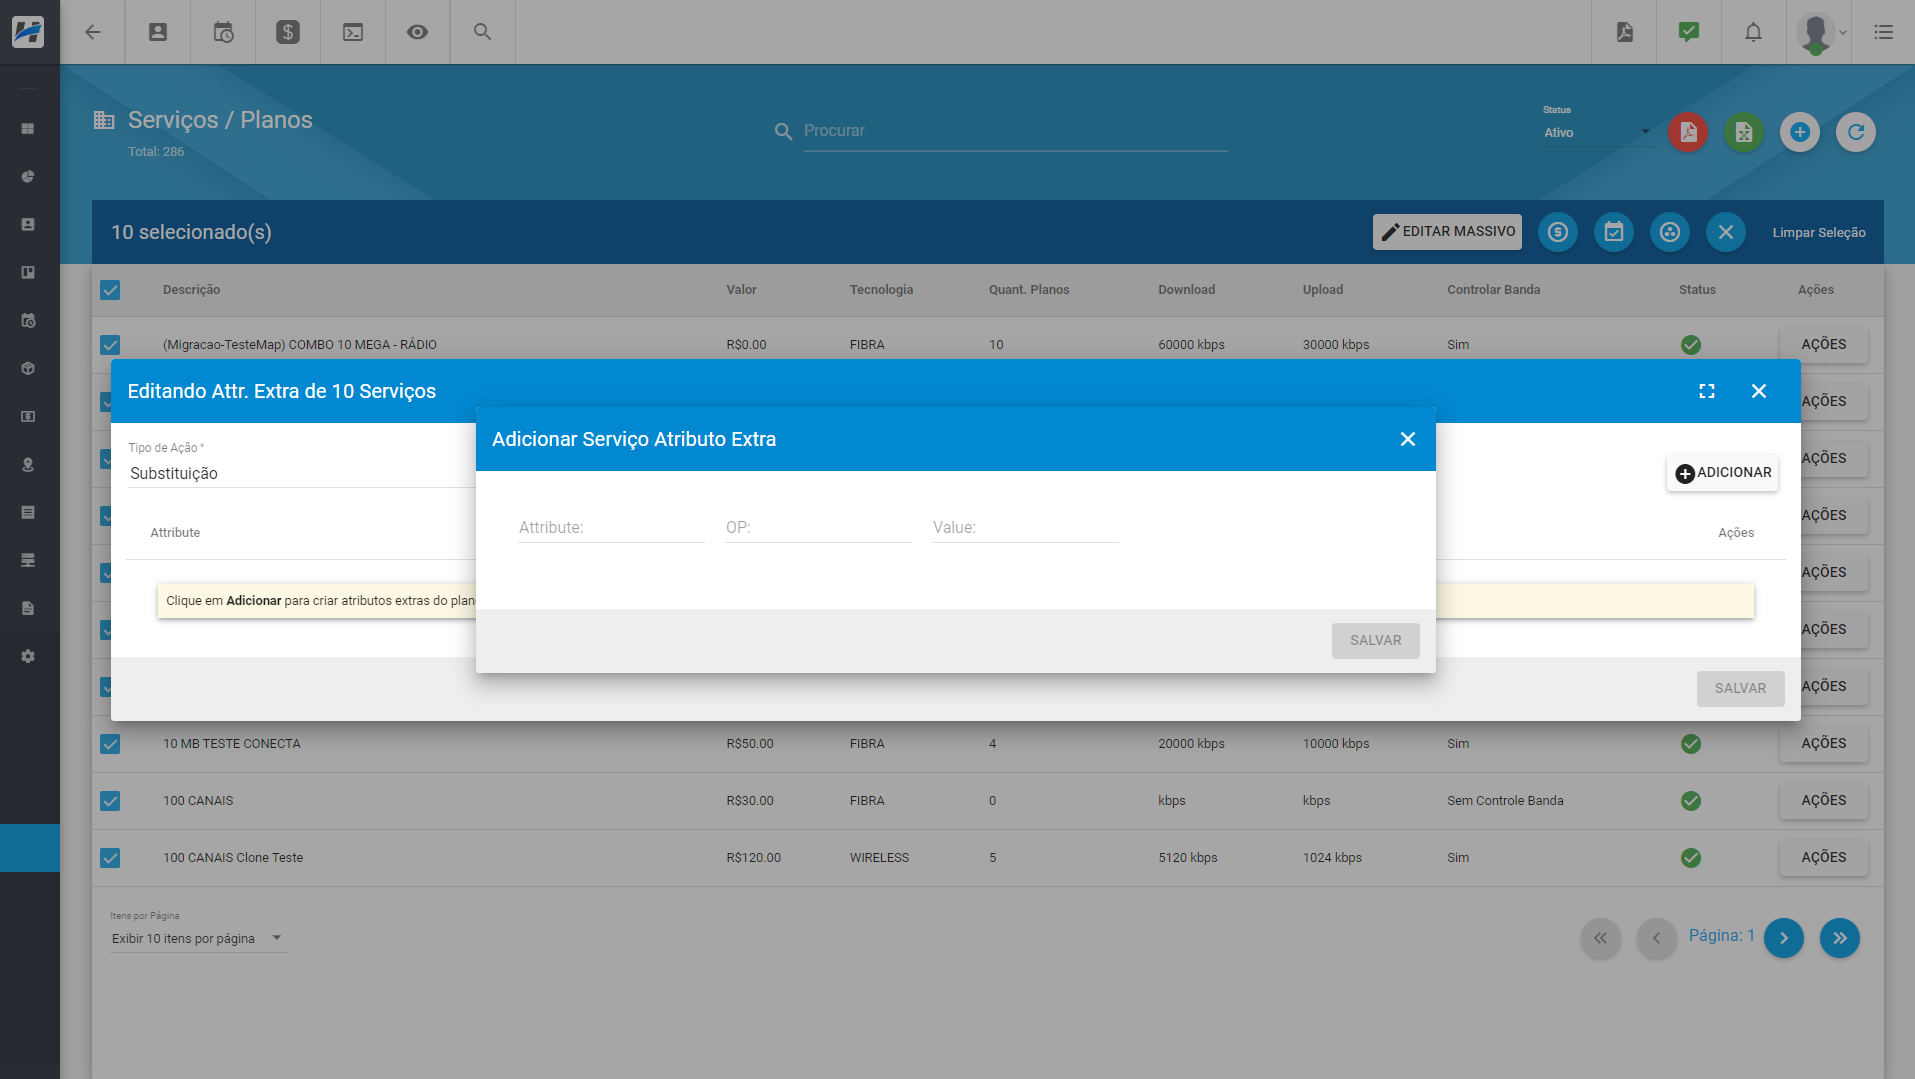Uncheck the 100 CANAIS Clone Teste checkbox

click(x=110, y=858)
